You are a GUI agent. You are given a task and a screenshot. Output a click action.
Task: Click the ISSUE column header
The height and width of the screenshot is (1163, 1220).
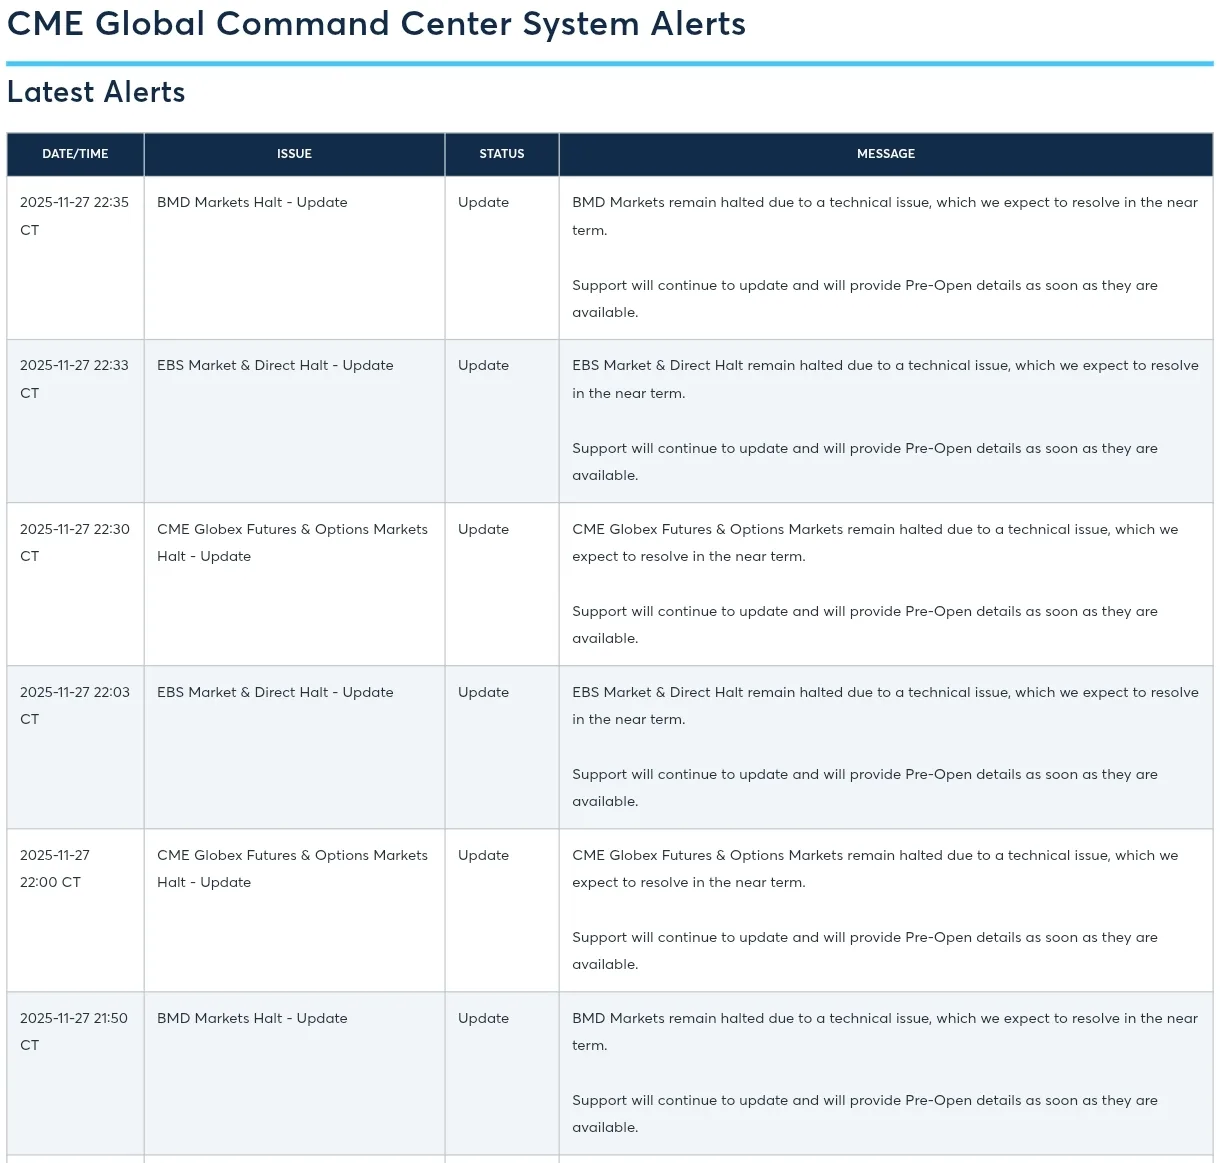pyautogui.click(x=294, y=154)
